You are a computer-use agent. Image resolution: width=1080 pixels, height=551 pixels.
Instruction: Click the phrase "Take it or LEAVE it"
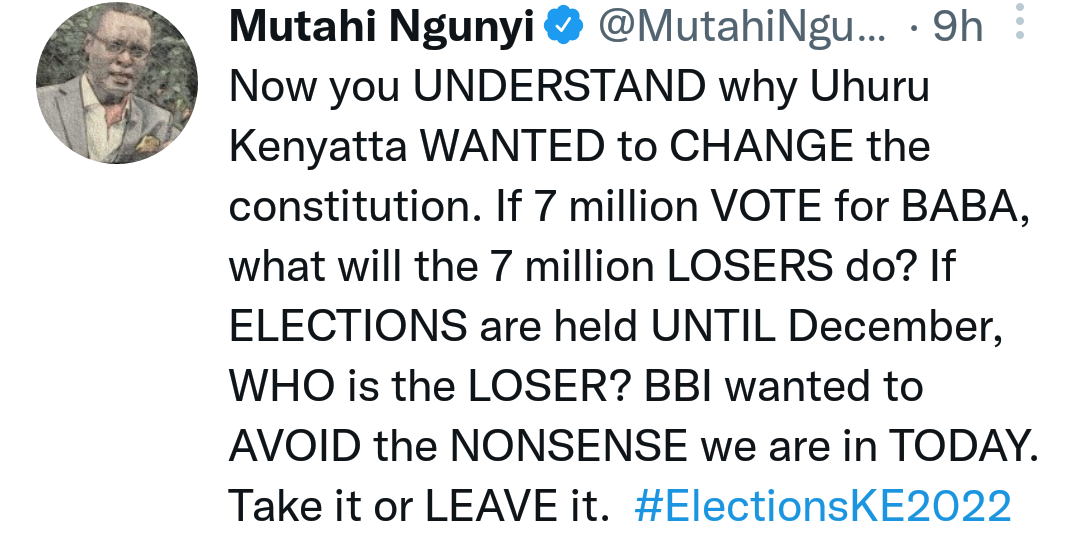[x=419, y=507]
